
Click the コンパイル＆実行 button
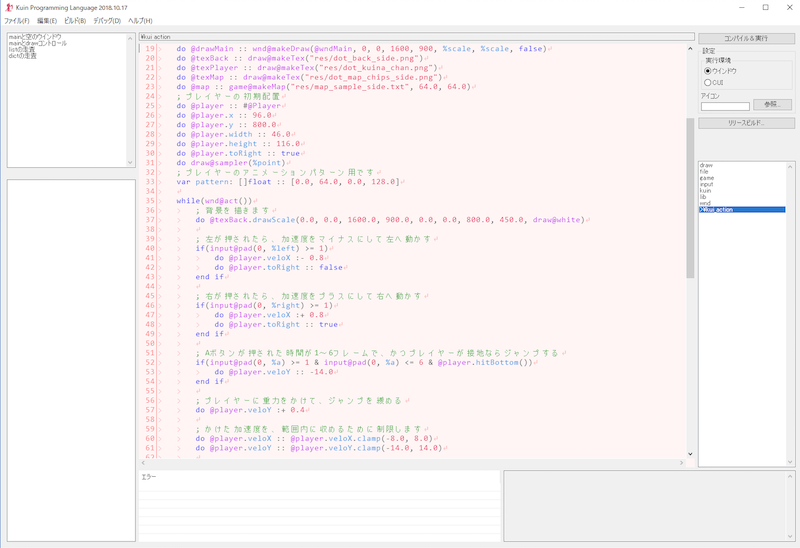click(x=746, y=38)
